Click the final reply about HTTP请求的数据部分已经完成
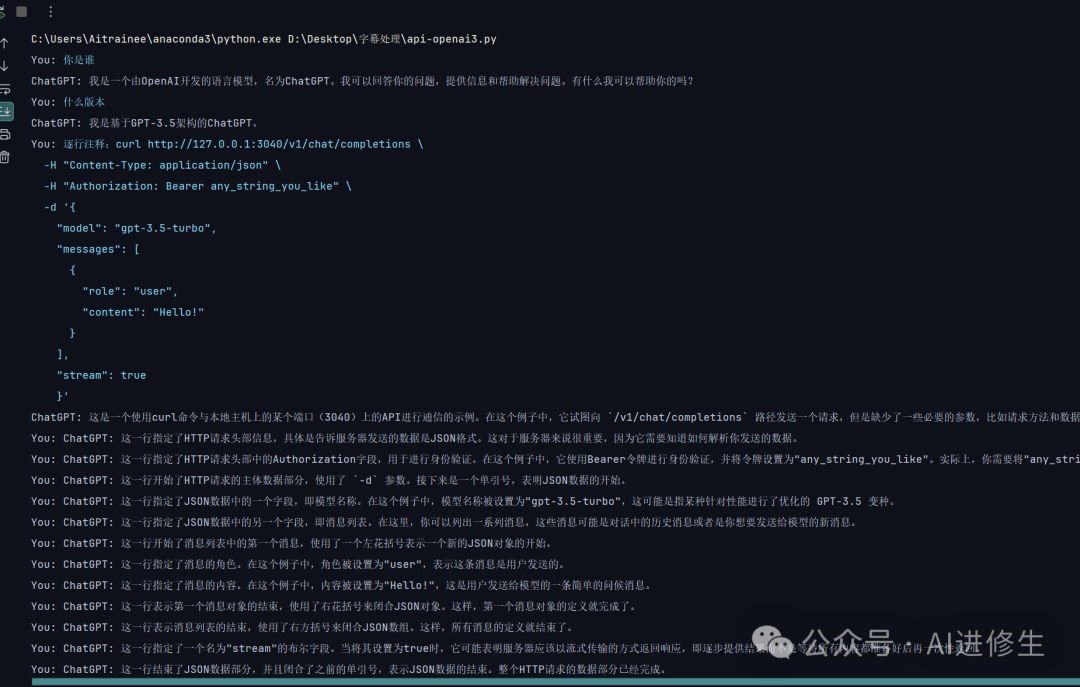Viewport: 1080px width, 687px height. click(x=348, y=669)
